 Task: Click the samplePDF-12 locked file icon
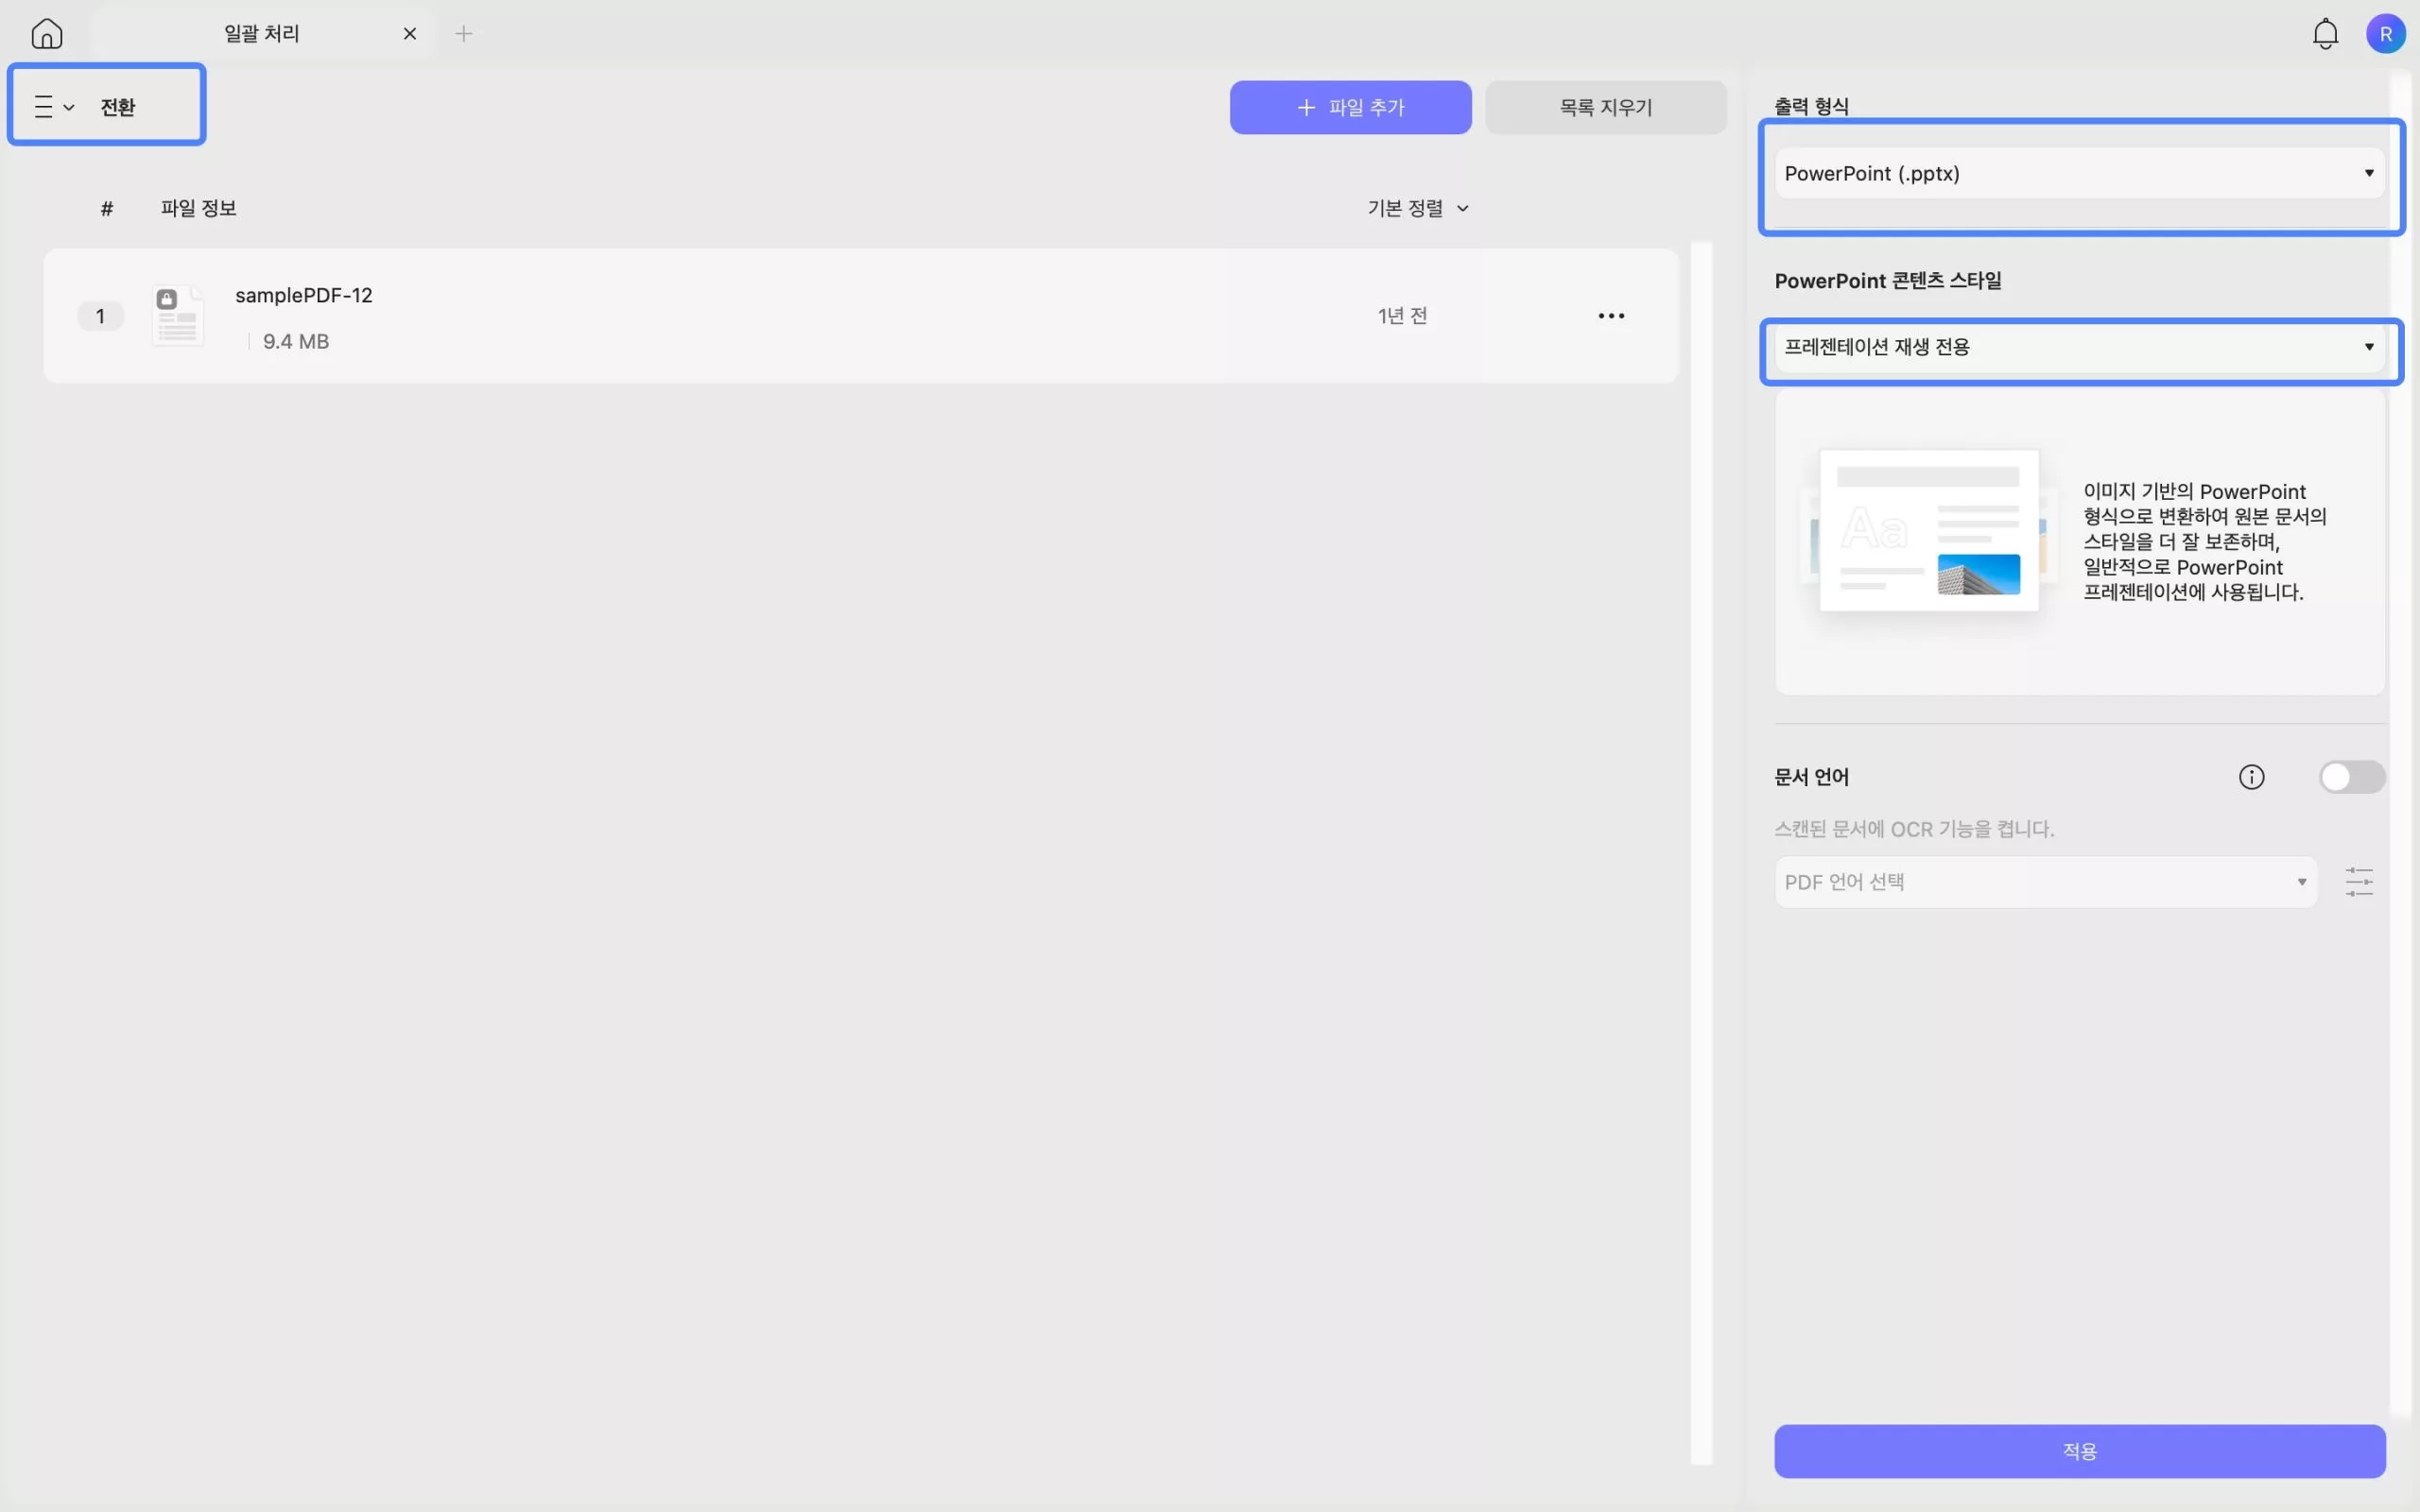(177, 316)
